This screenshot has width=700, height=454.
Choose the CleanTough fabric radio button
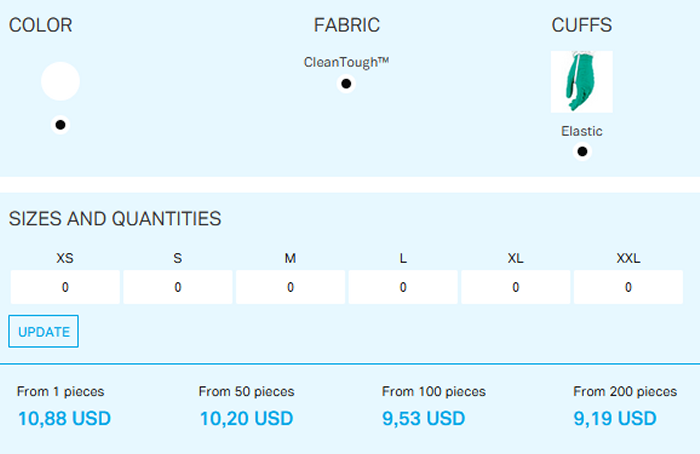coord(346,84)
